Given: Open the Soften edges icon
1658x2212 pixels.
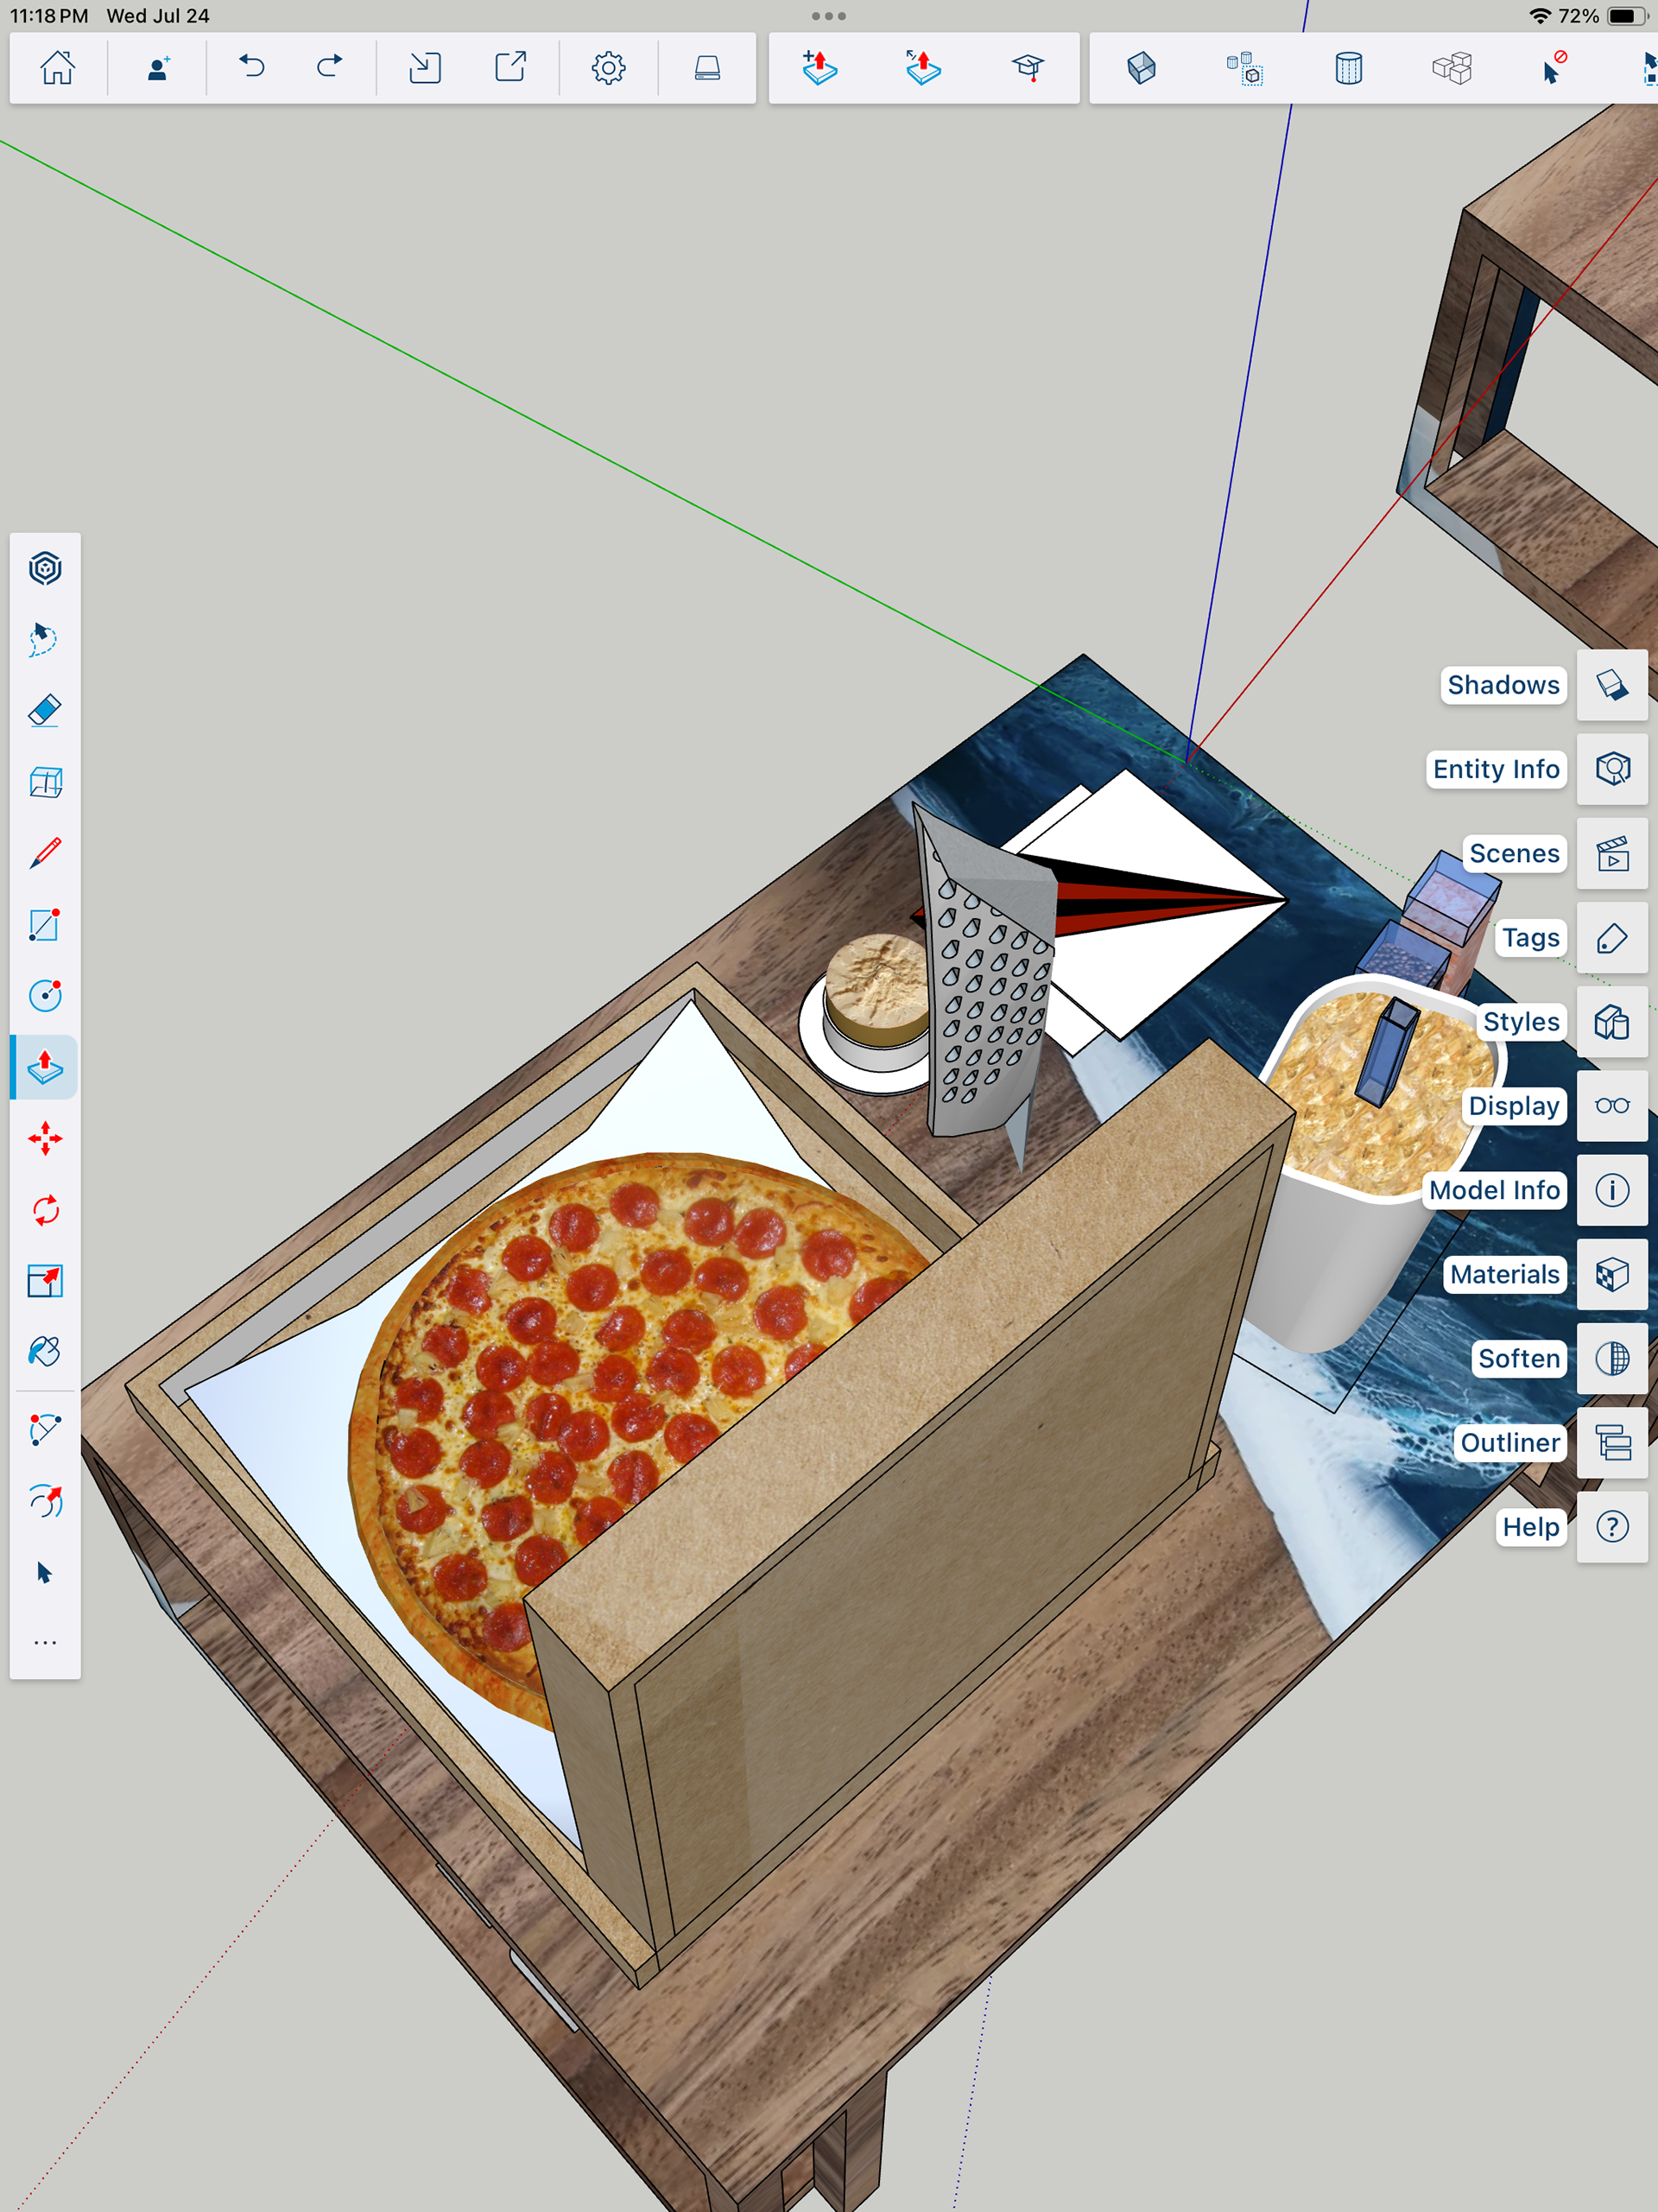Looking at the screenshot, I should click(1612, 1358).
